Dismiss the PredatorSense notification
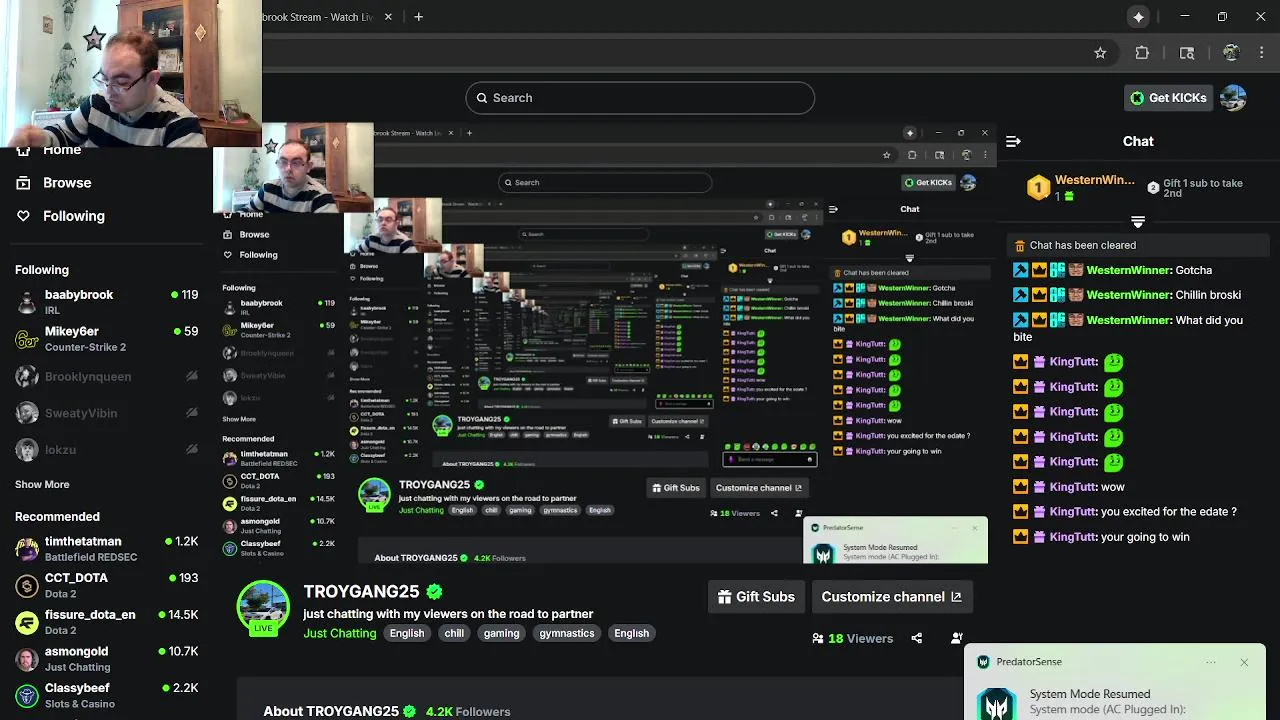Viewport: 1280px width, 720px height. pyautogui.click(x=1244, y=662)
